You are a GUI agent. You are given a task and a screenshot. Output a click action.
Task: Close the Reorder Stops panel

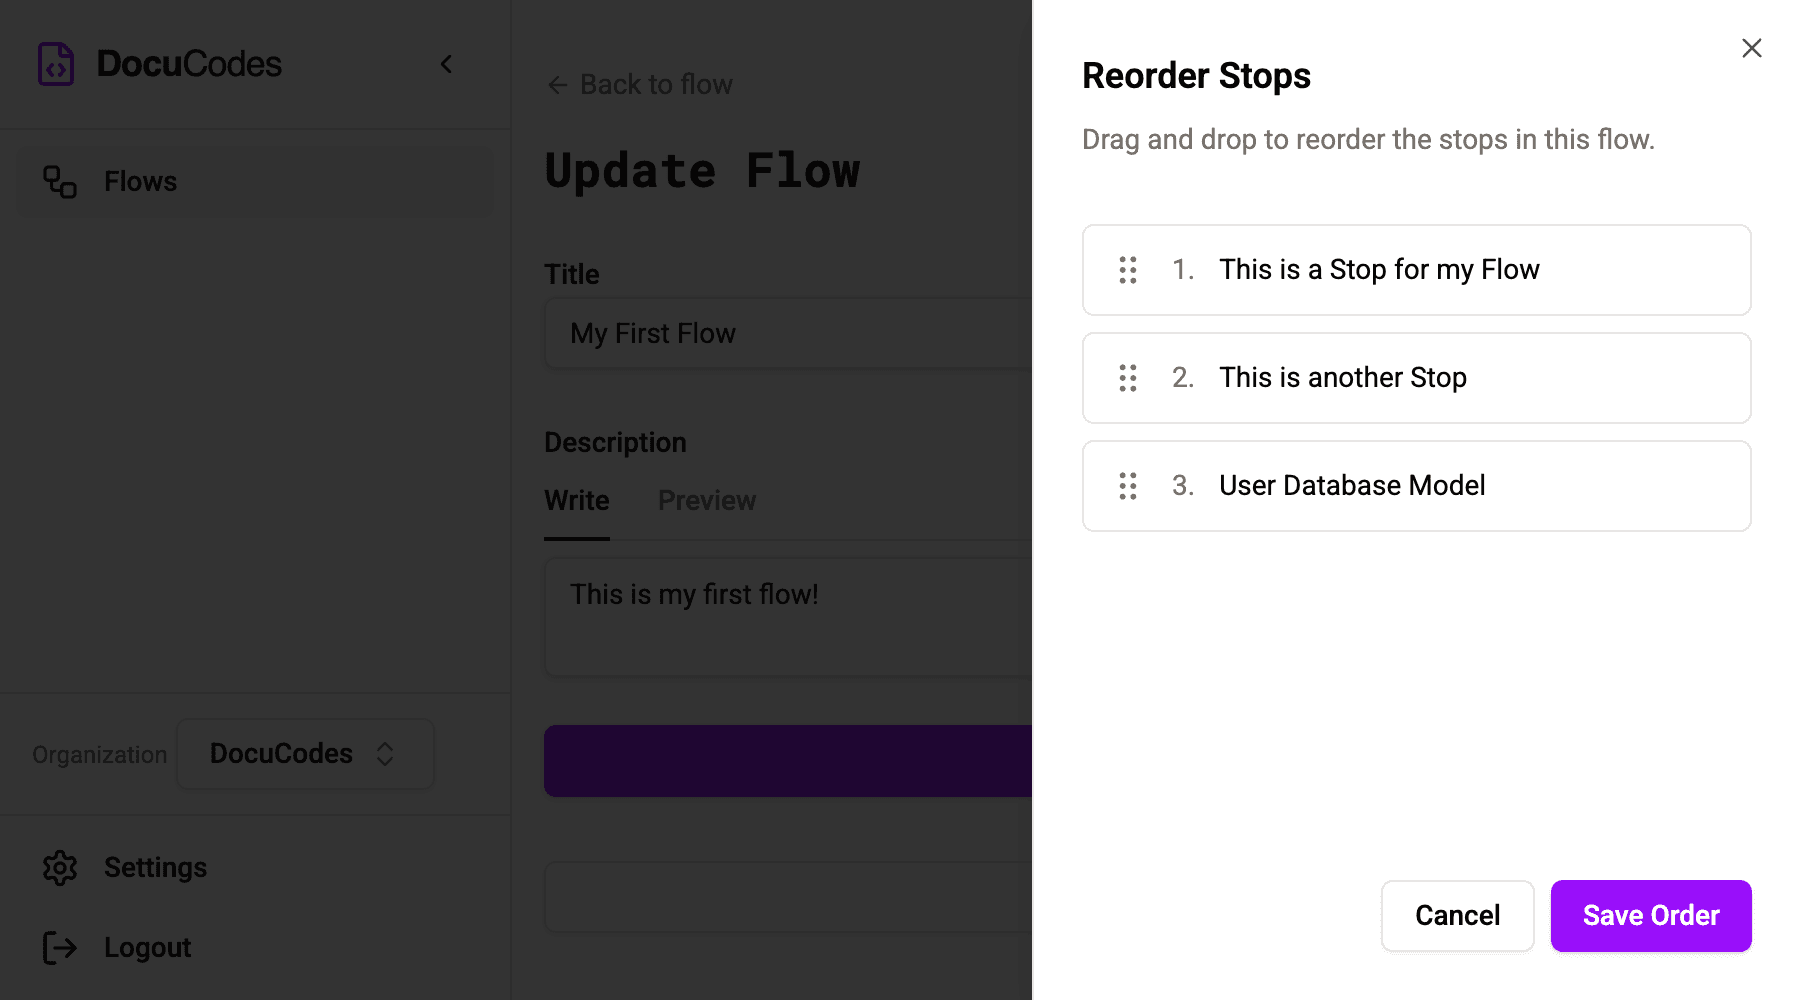(x=1752, y=48)
